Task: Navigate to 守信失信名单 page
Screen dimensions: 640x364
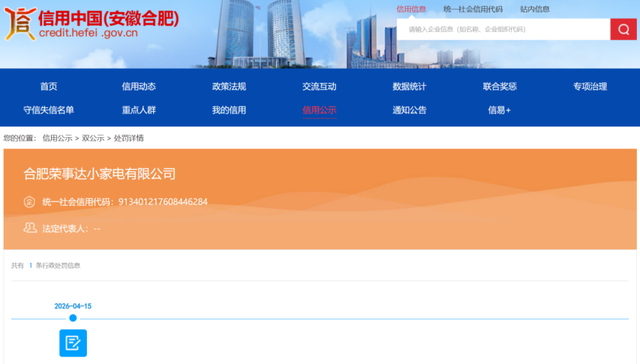Action: 49,110
